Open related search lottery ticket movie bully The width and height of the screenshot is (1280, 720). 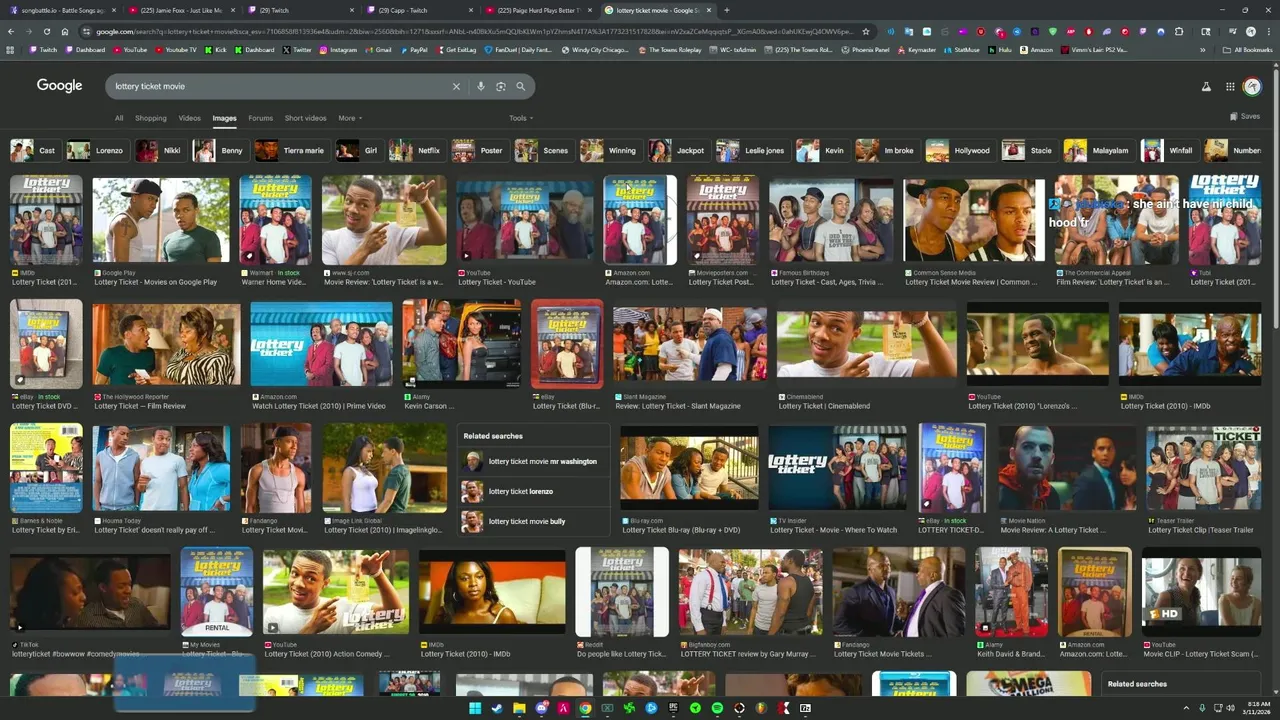click(x=534, y=521)
